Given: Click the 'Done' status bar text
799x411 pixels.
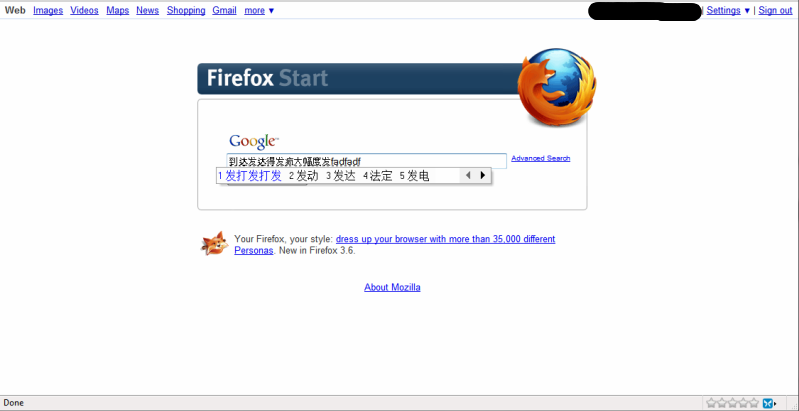Looking at the screenshot, I should 14,403.
